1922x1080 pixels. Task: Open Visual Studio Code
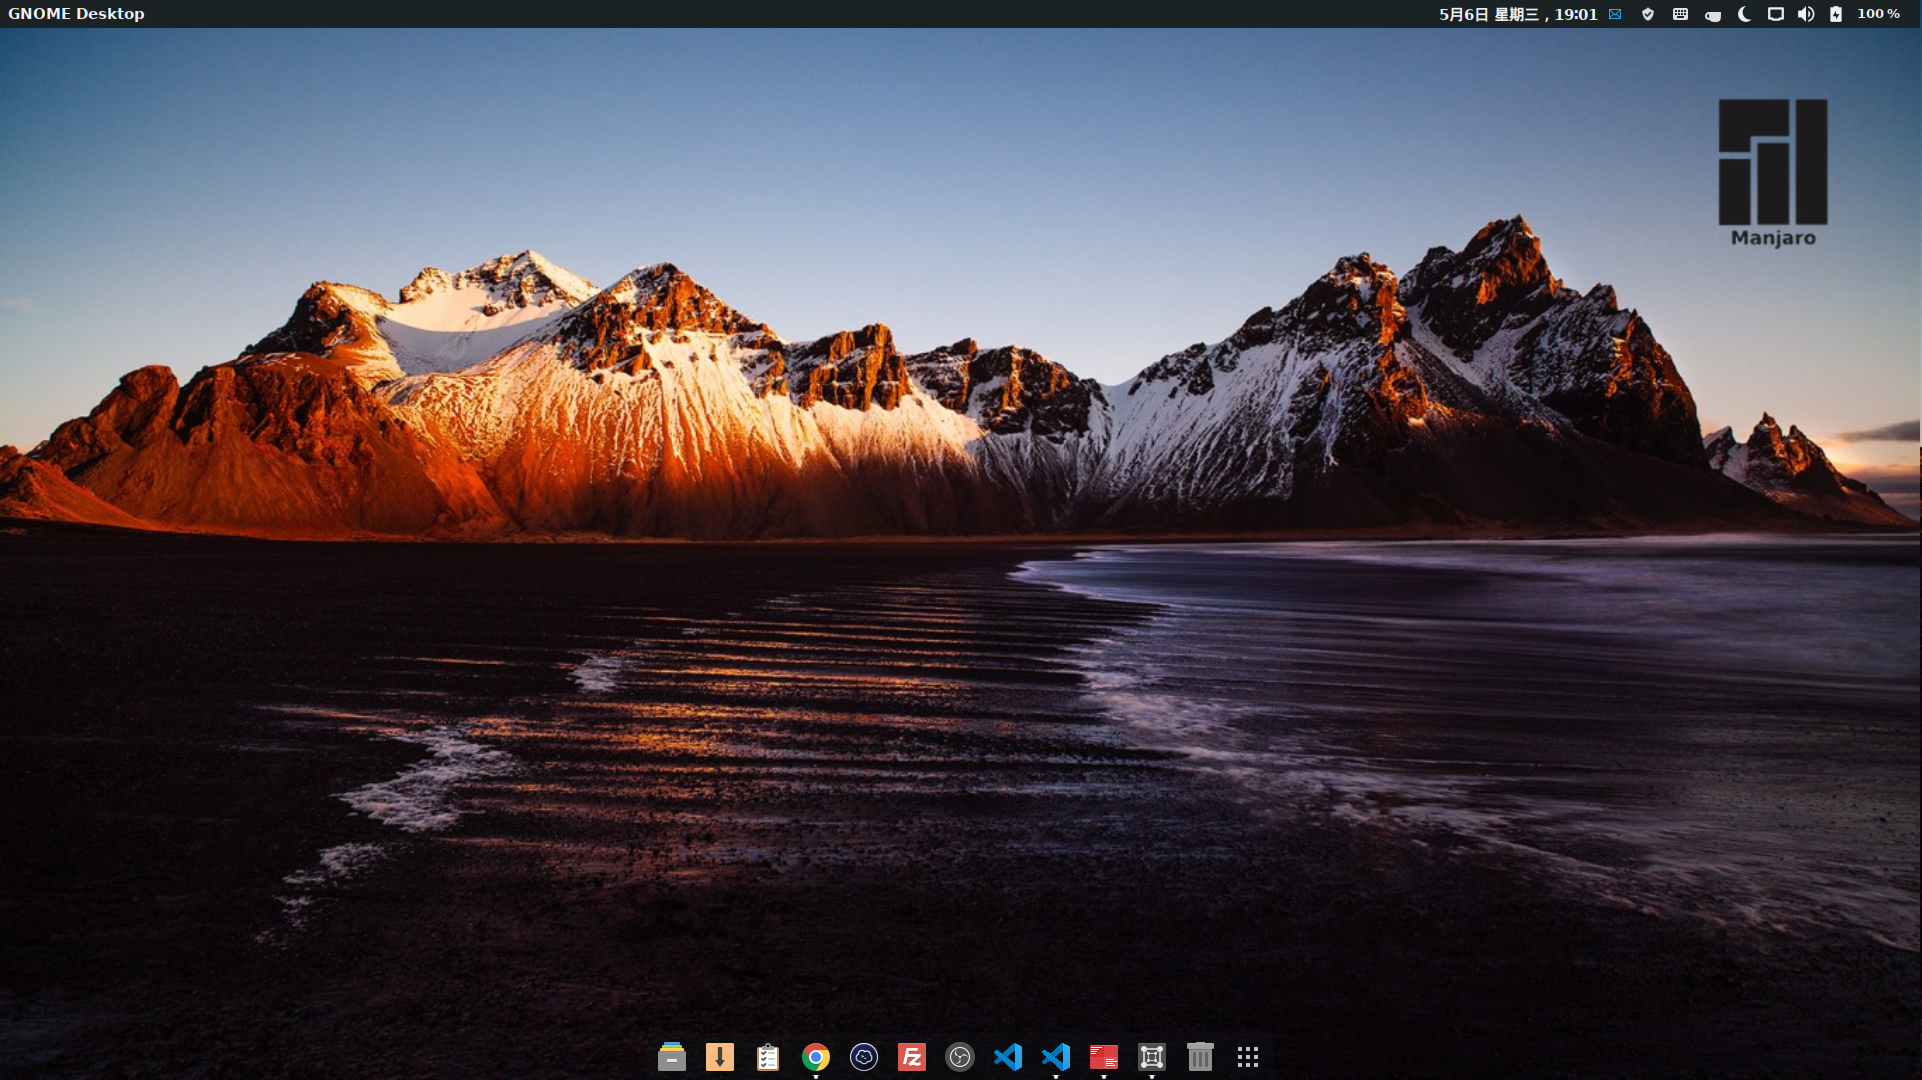[1008, 1057]
